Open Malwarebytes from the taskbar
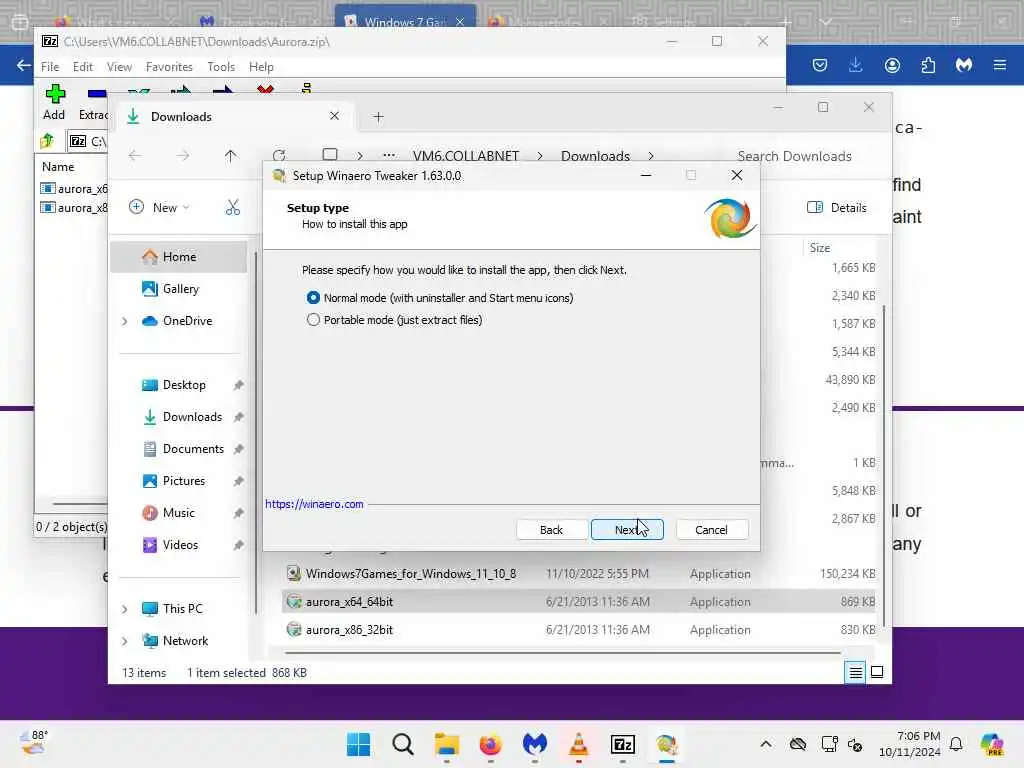This screenshot has height=768, width=1024. point(534,744)
